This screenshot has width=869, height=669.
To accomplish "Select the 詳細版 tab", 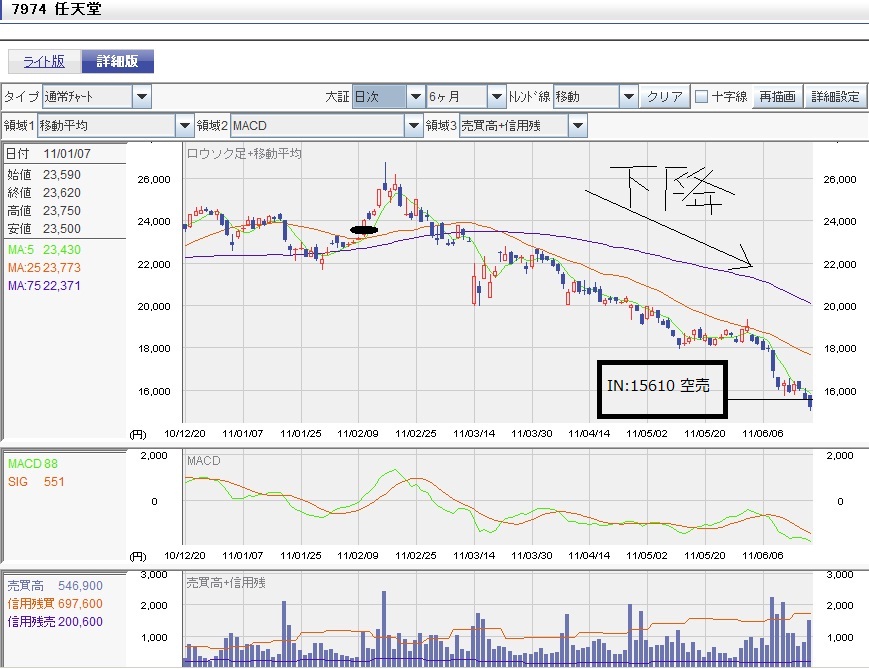I will pos(117,61).
